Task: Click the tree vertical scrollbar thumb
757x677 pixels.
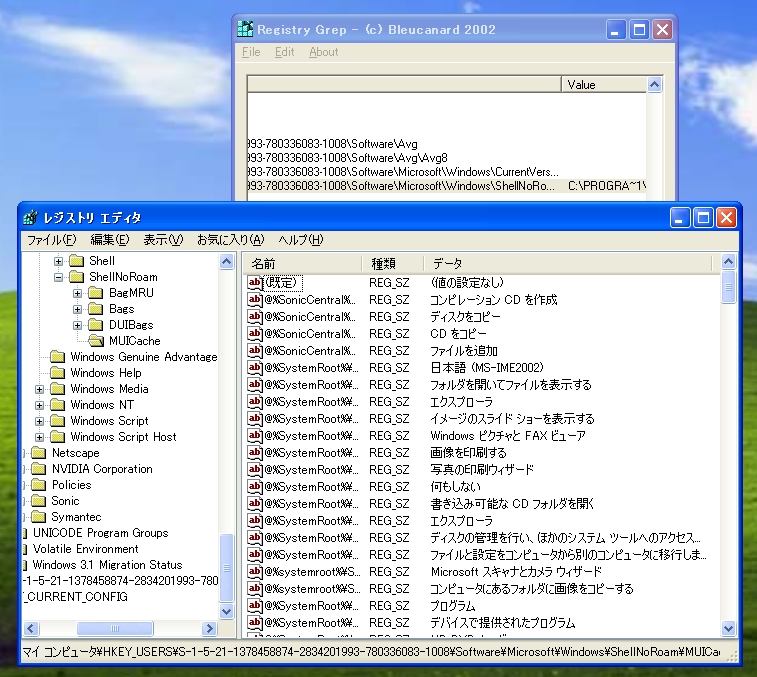Action: (x=226, y=567)
